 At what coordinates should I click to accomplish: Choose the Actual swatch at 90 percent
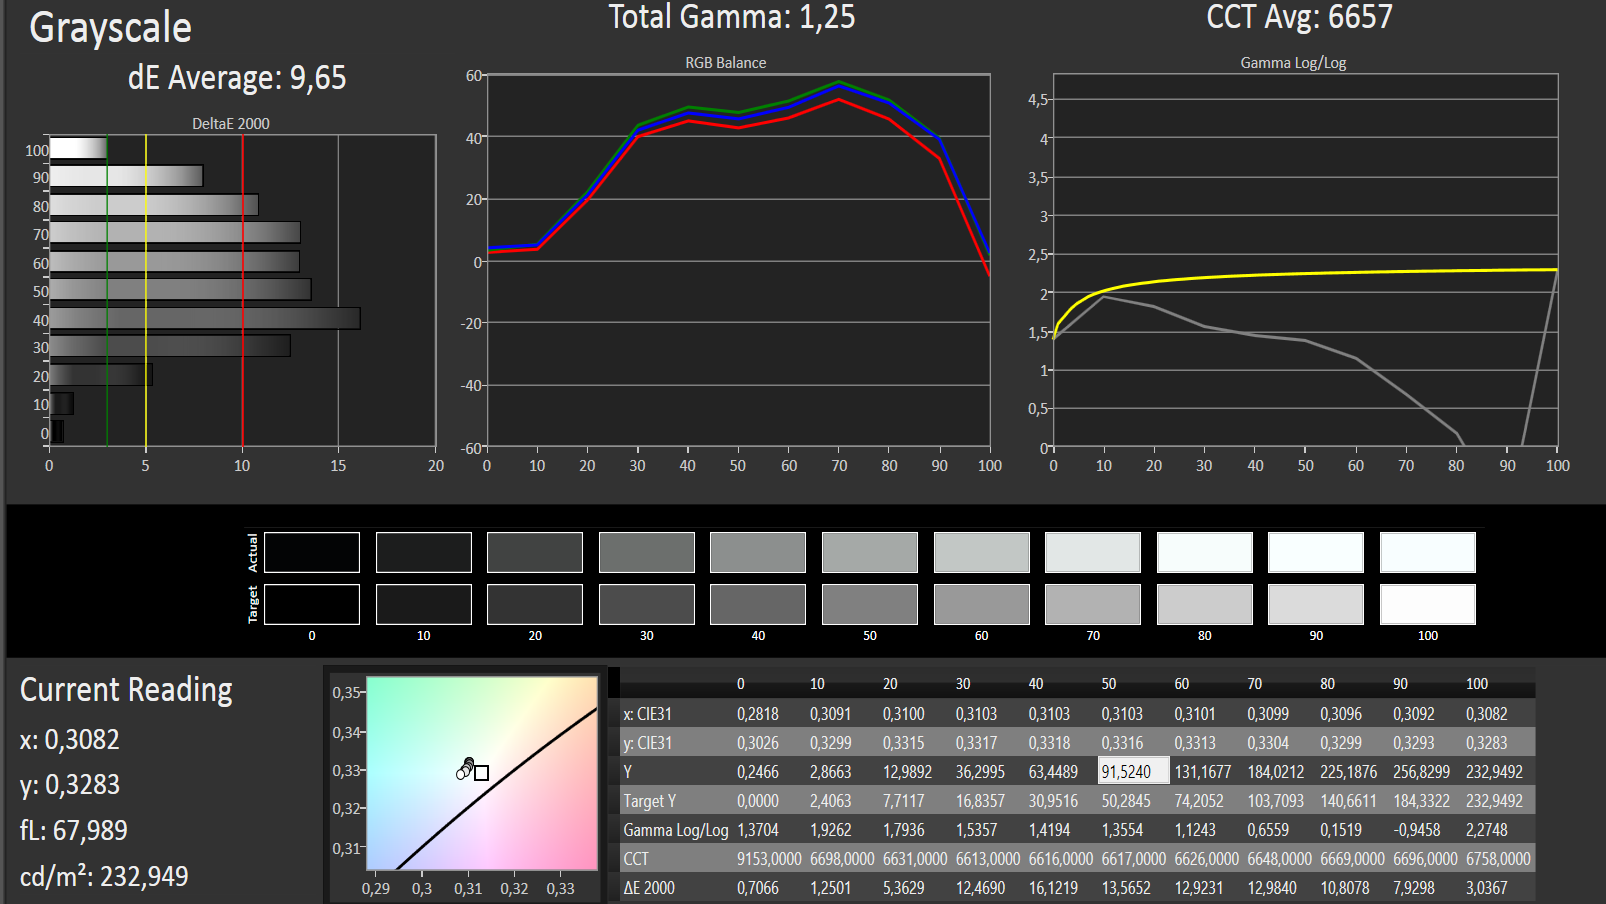pos(1316,552)
